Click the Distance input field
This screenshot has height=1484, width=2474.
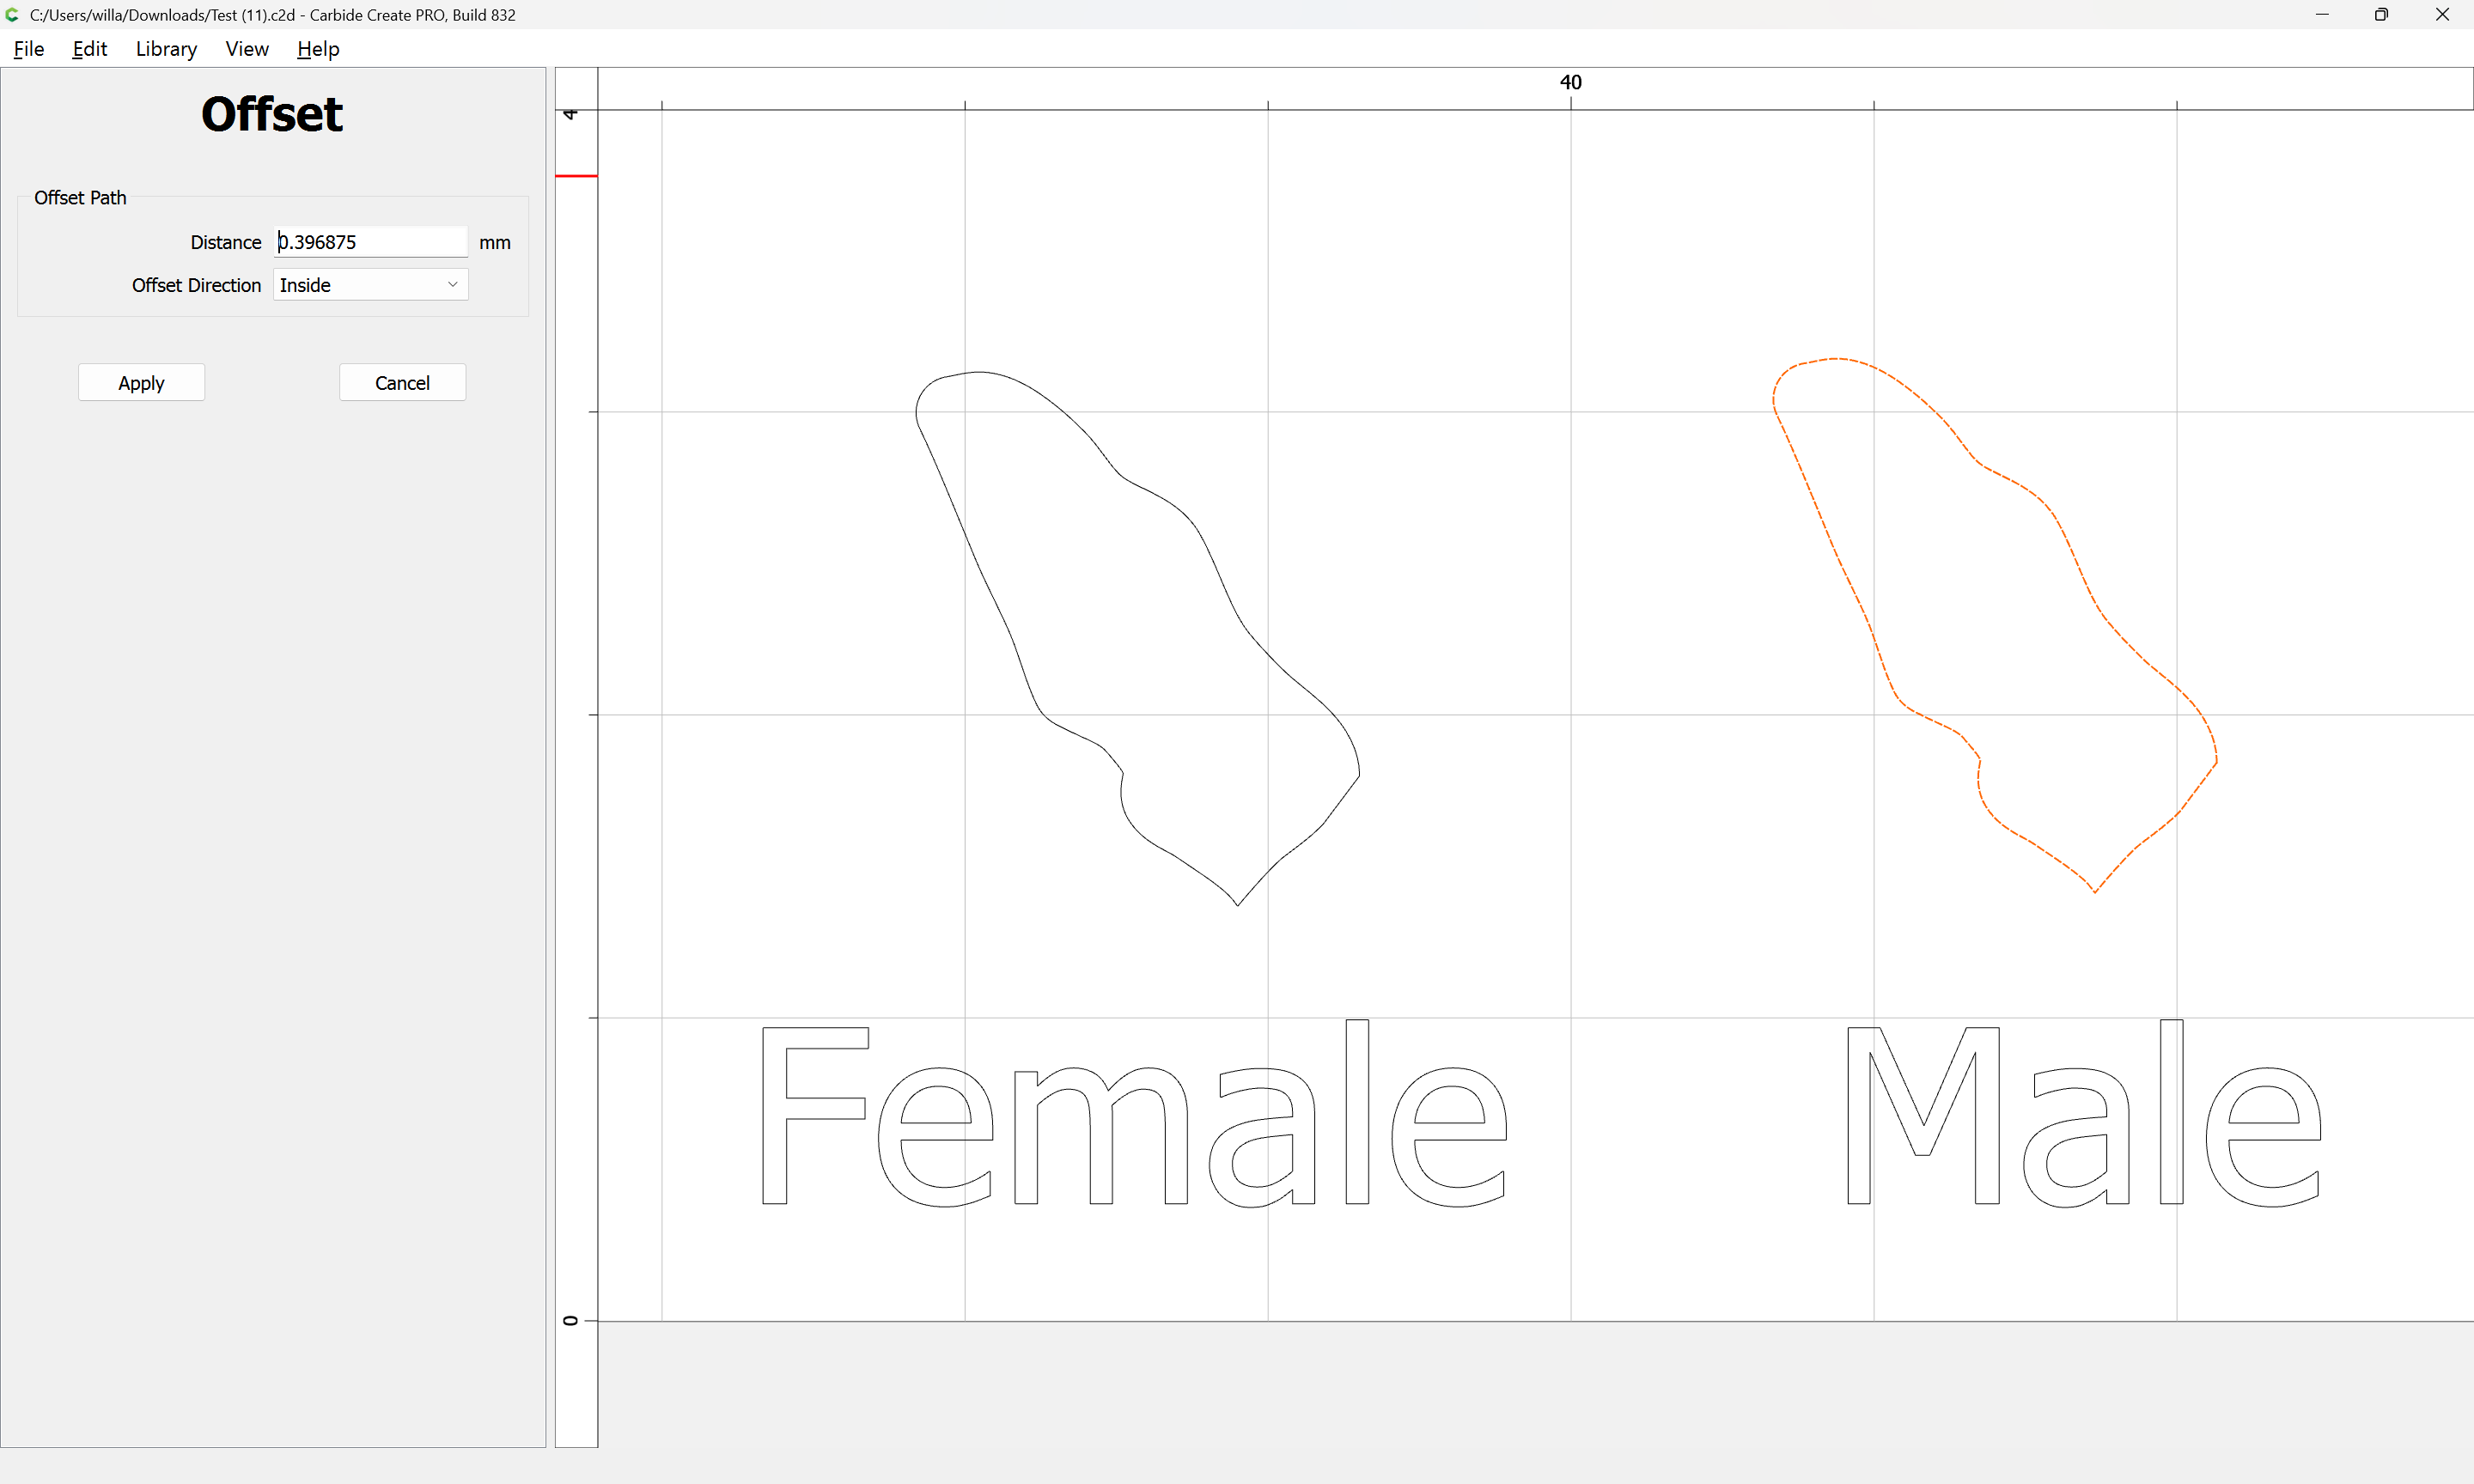(x=369, y=242)
